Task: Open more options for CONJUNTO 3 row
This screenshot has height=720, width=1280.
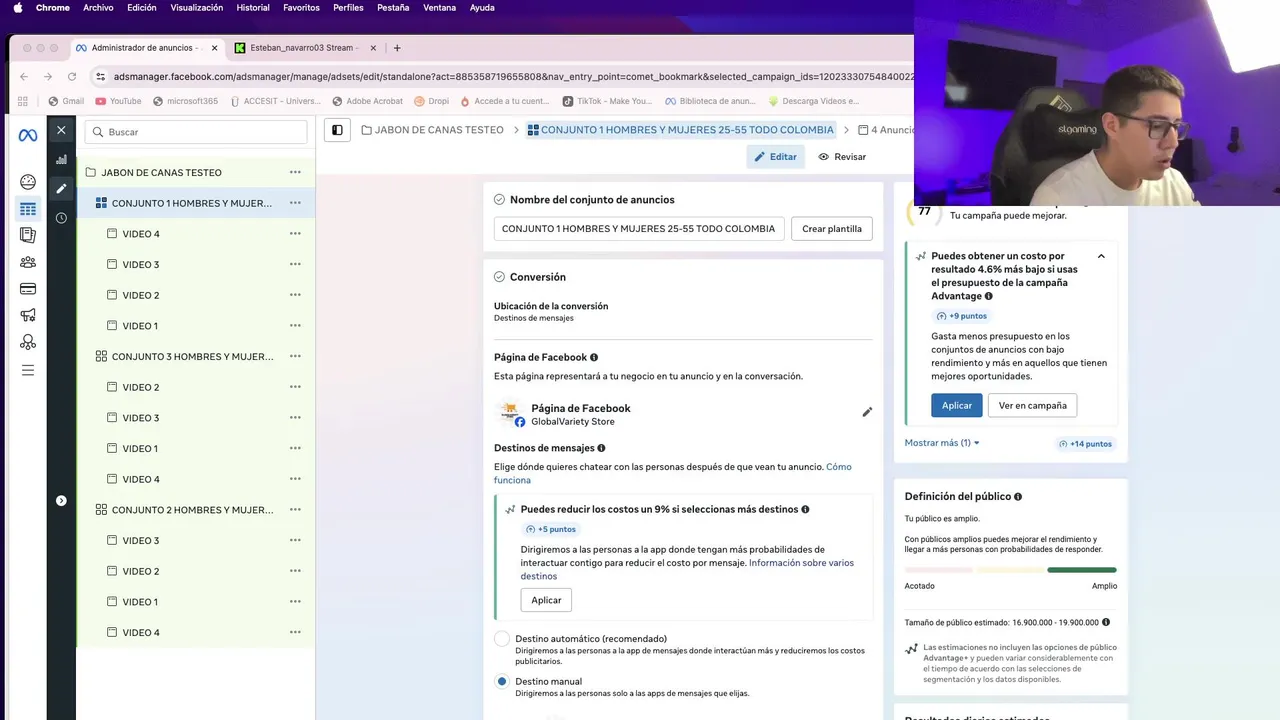Action: 295,356
